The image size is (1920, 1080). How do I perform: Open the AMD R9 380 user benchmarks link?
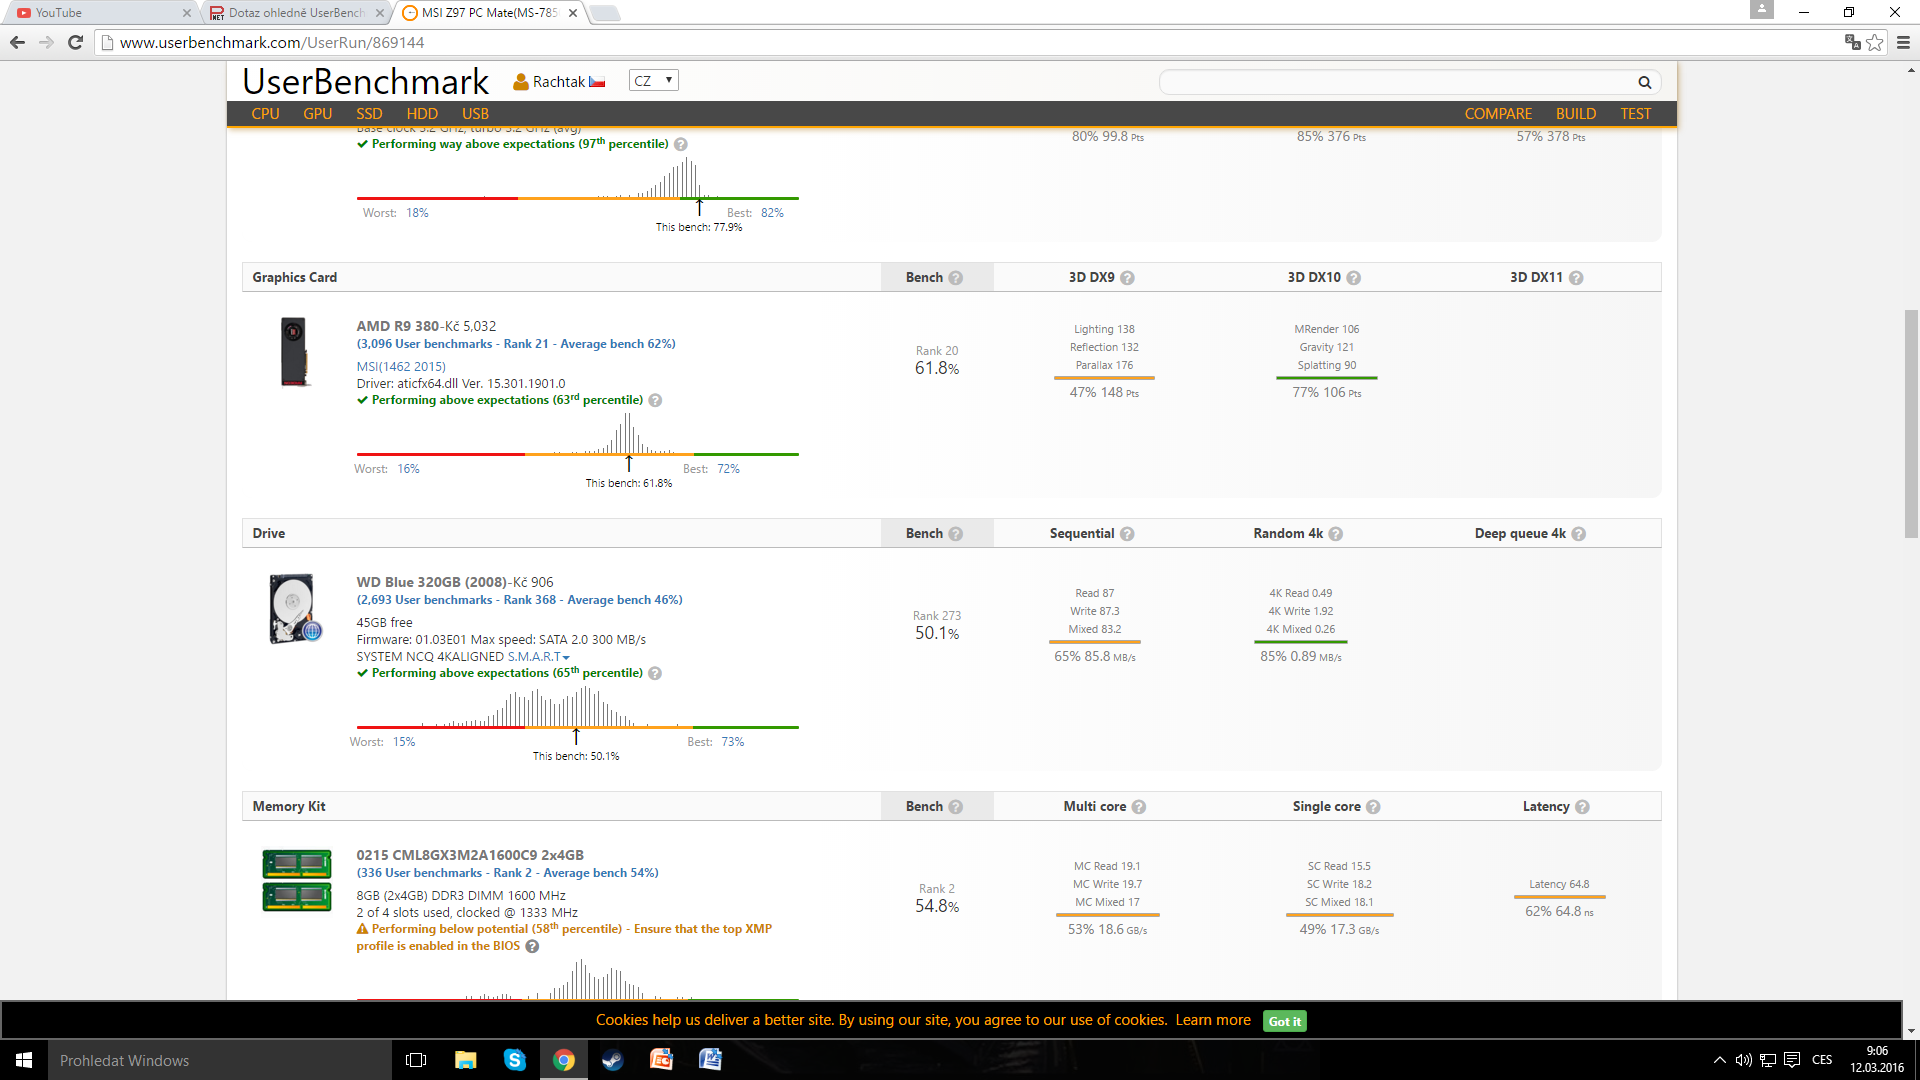(515, 344)
